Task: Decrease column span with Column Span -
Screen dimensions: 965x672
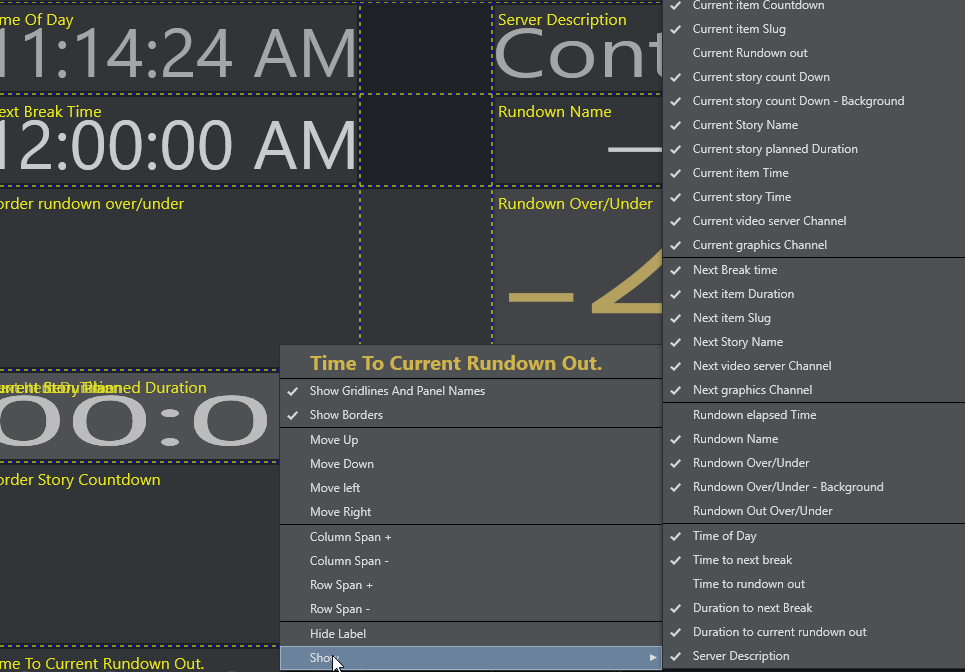Action: (x=349, y=561)
